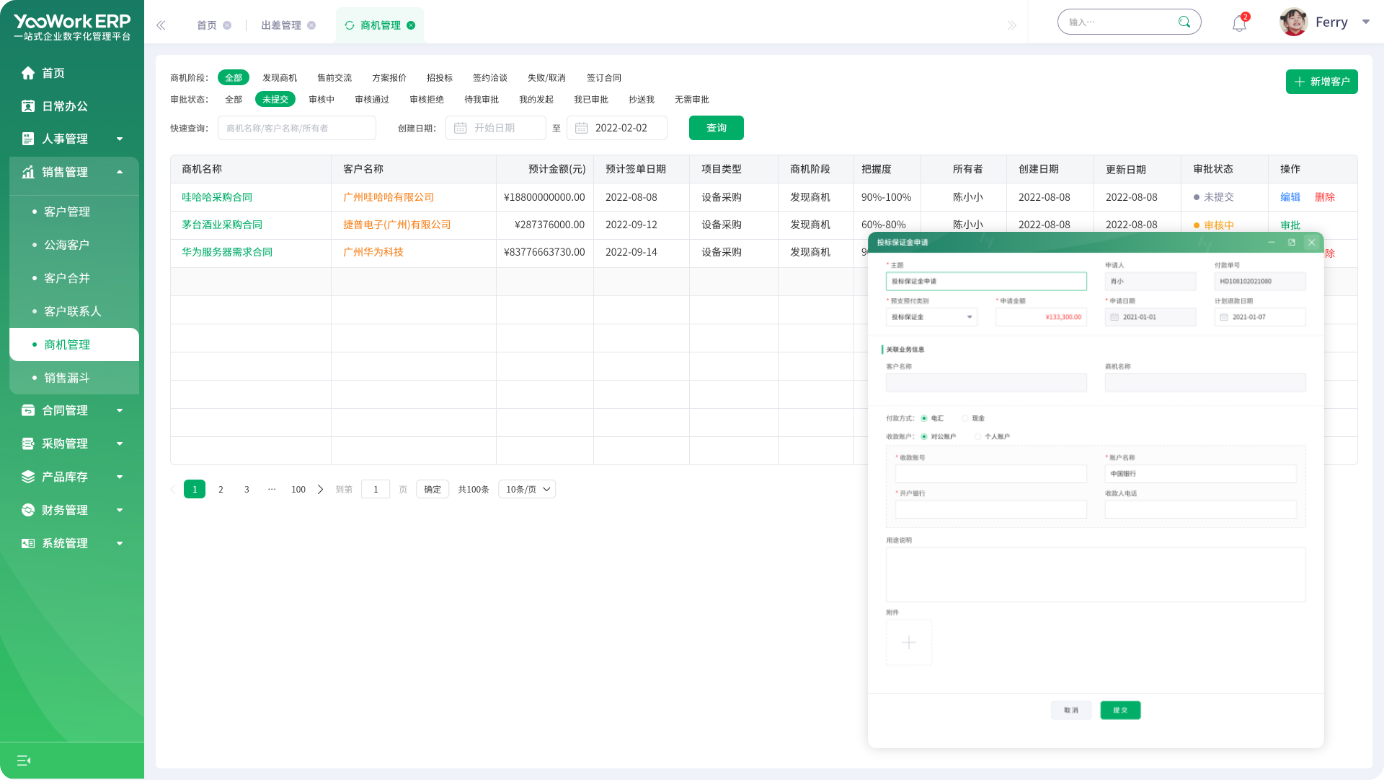The width and height of the screenshot is (1384, 780).
Task: Click the double-left arrow beside 首页 tab
Action: pos(161,25)
